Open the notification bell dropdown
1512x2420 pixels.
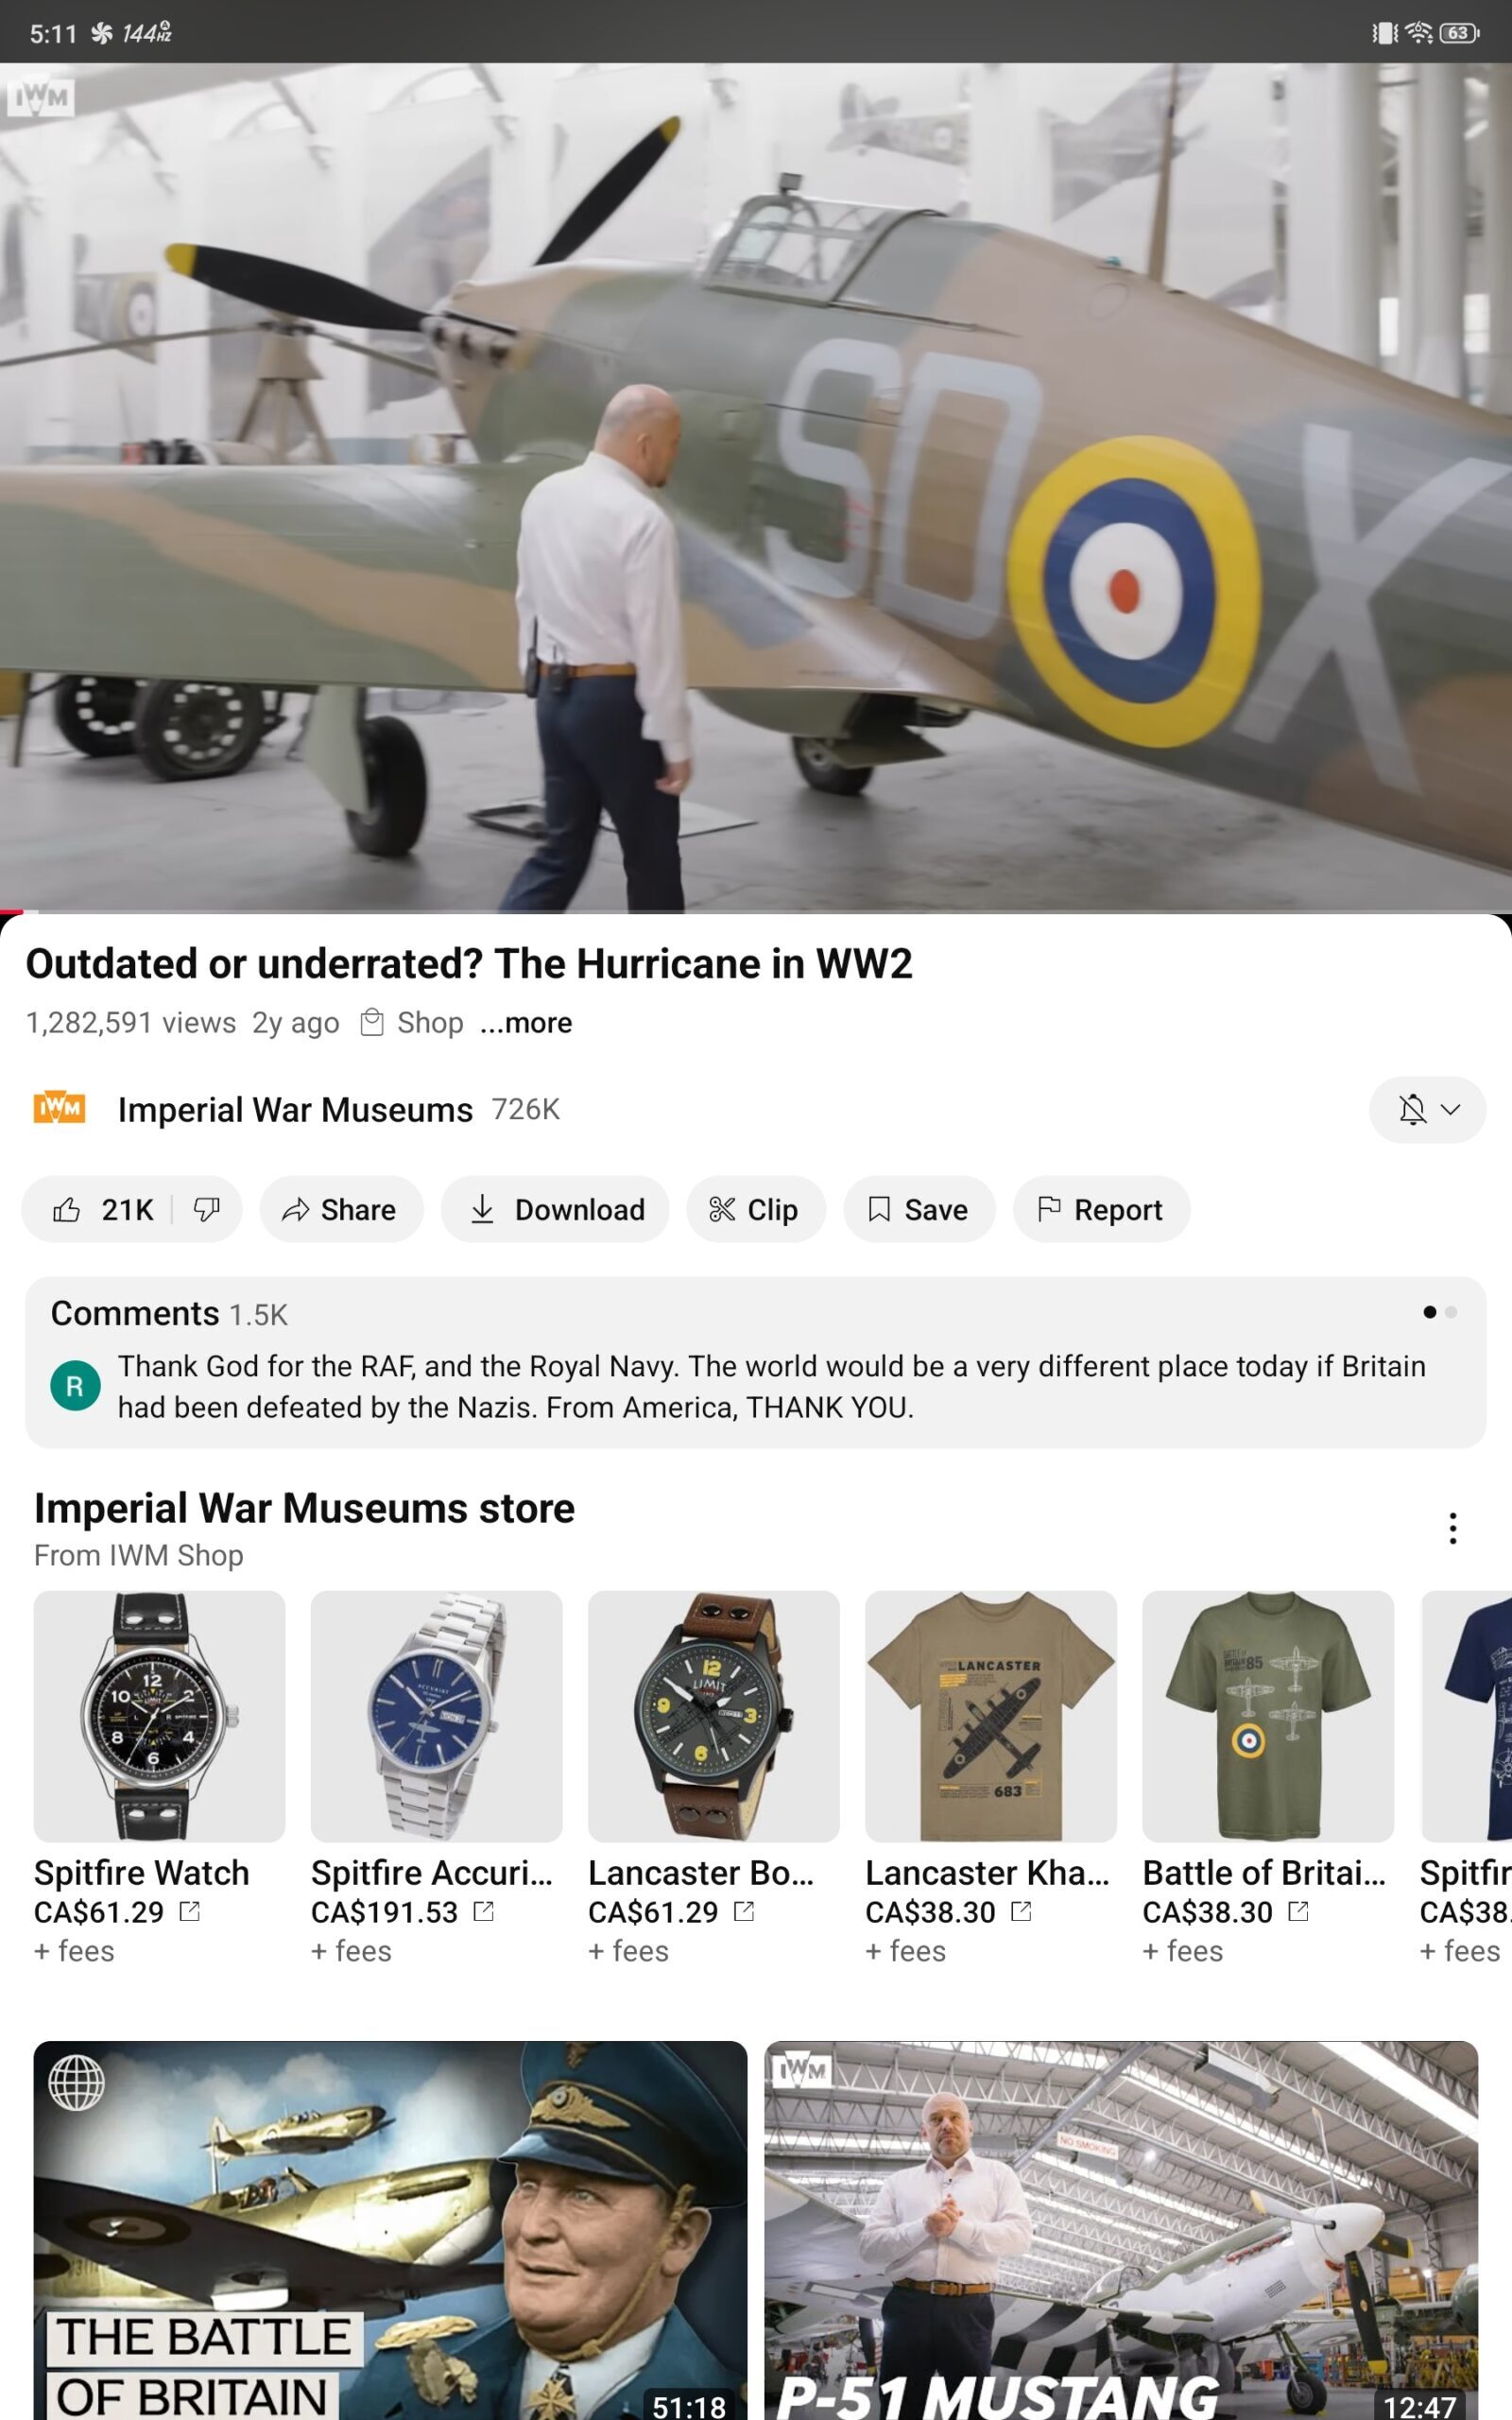[1427, 1109]
